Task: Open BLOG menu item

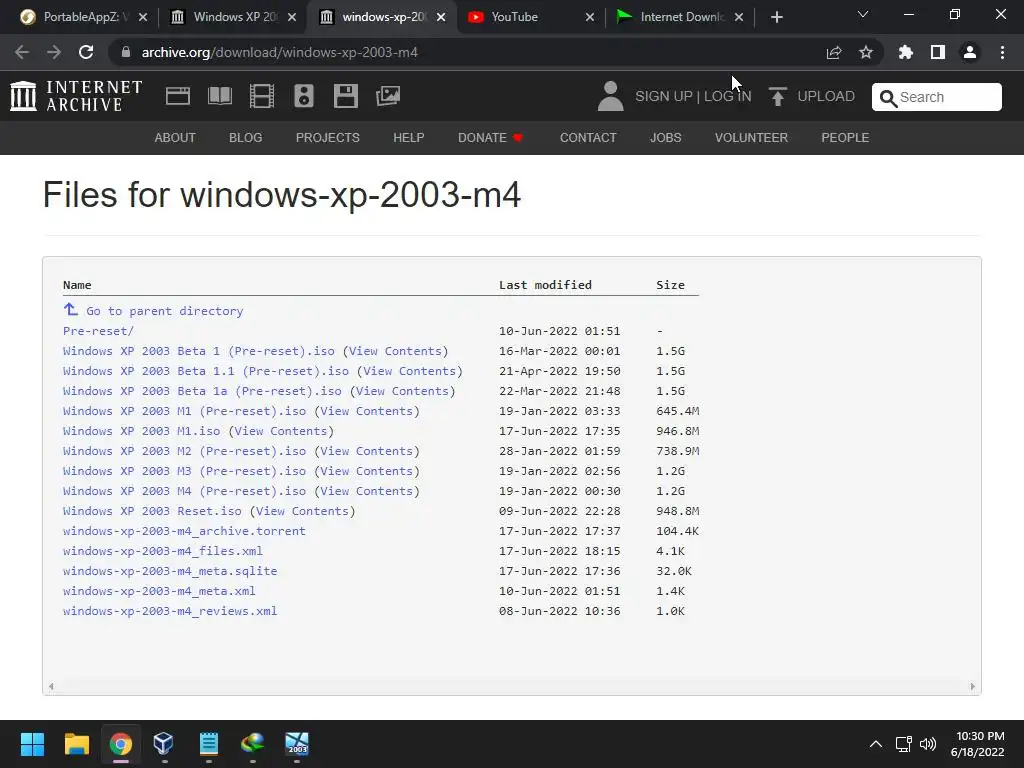Action: point(246,138)
